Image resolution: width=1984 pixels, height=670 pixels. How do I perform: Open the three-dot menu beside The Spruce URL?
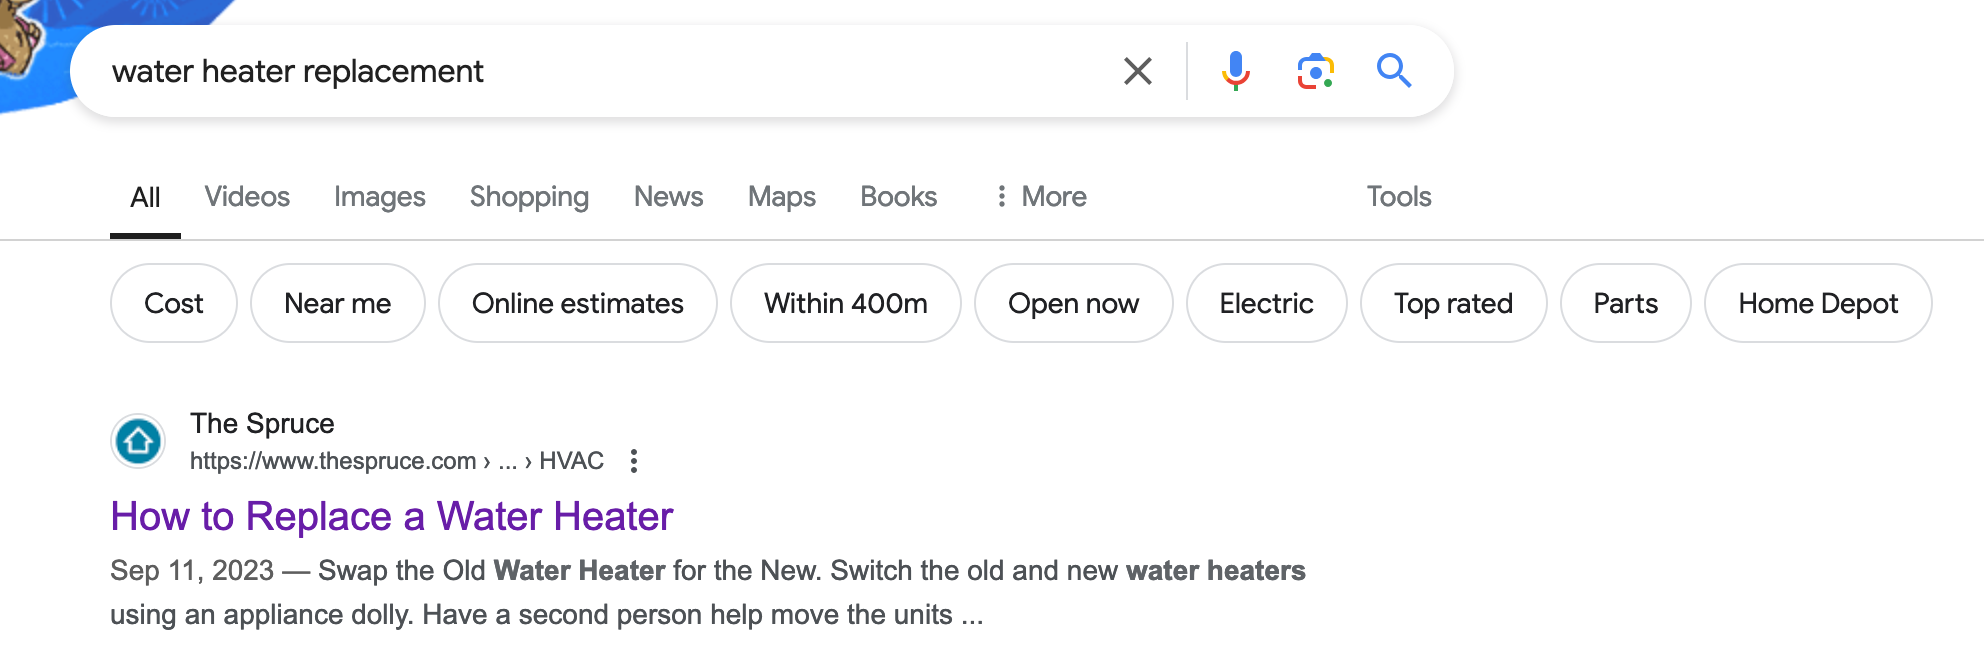point(634,461)
